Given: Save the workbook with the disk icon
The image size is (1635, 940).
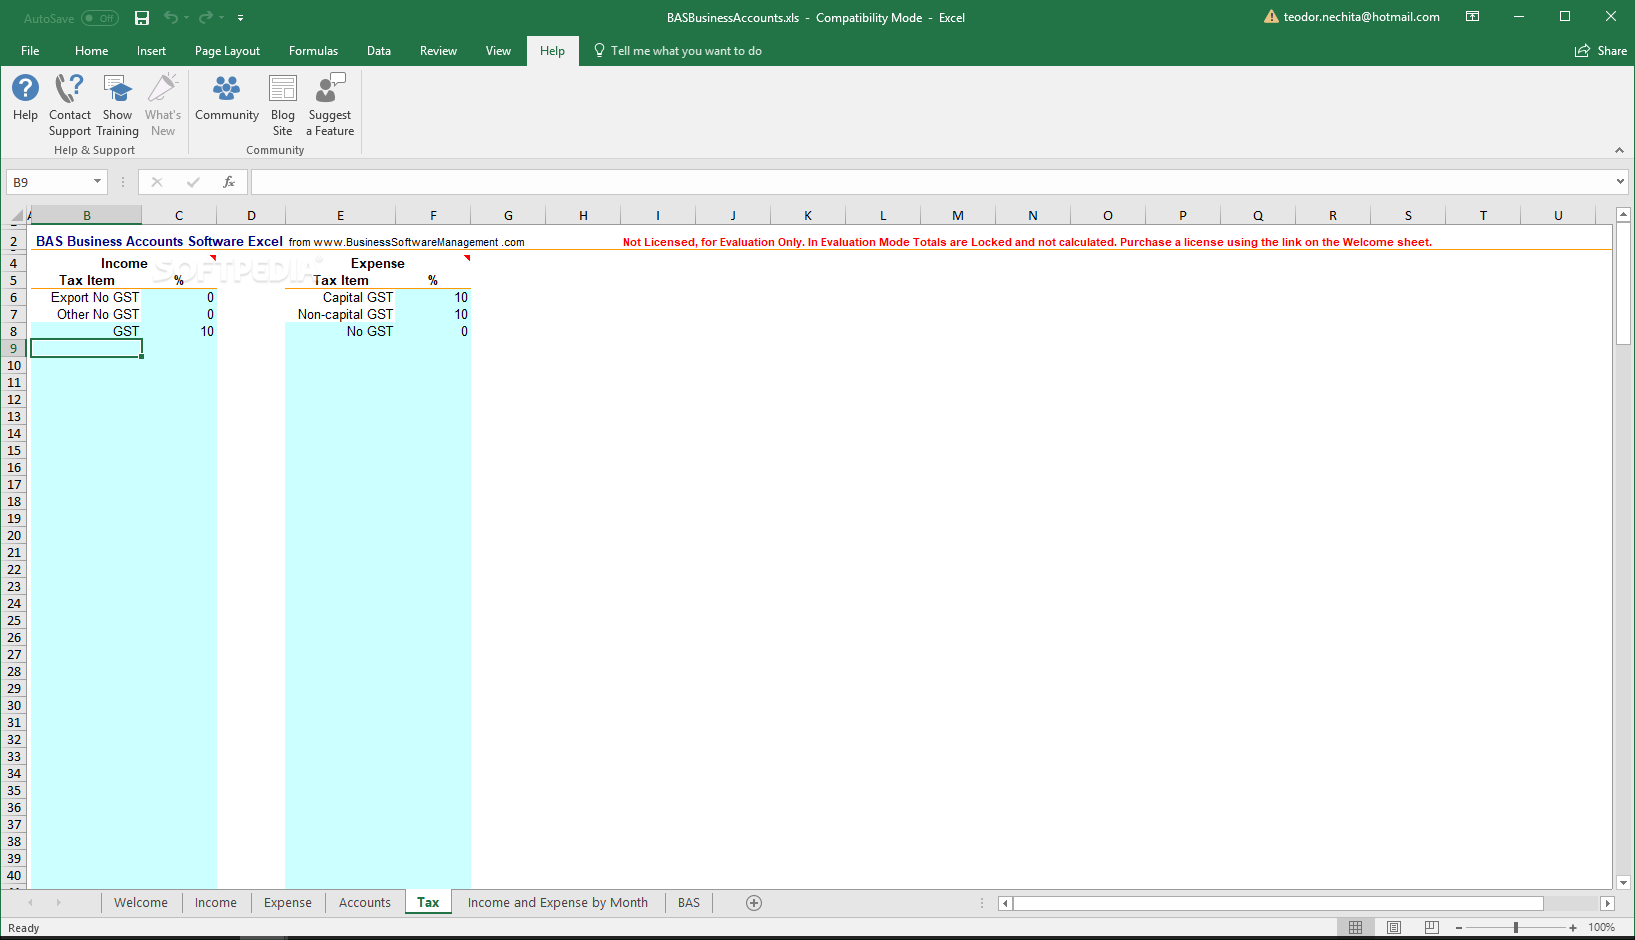Looking at the screenshot, I should click(x=142, y=17).
